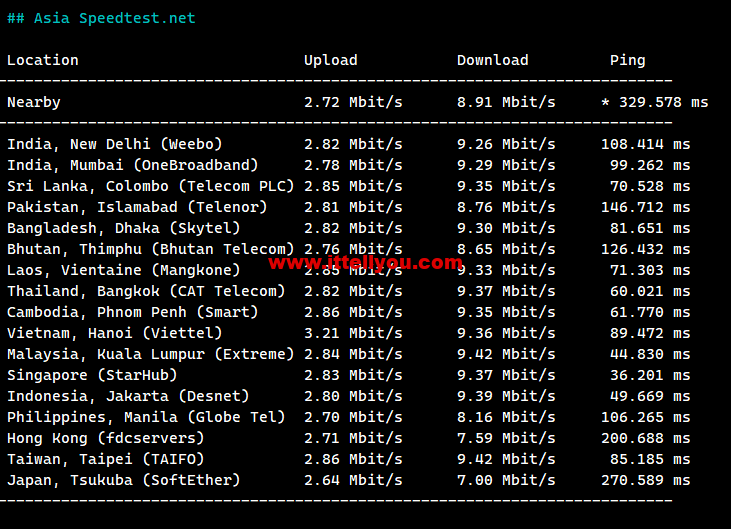Click Phnom Penh ping '61.770 ms'
The image size is (731, 529).
tap(650, 312)
